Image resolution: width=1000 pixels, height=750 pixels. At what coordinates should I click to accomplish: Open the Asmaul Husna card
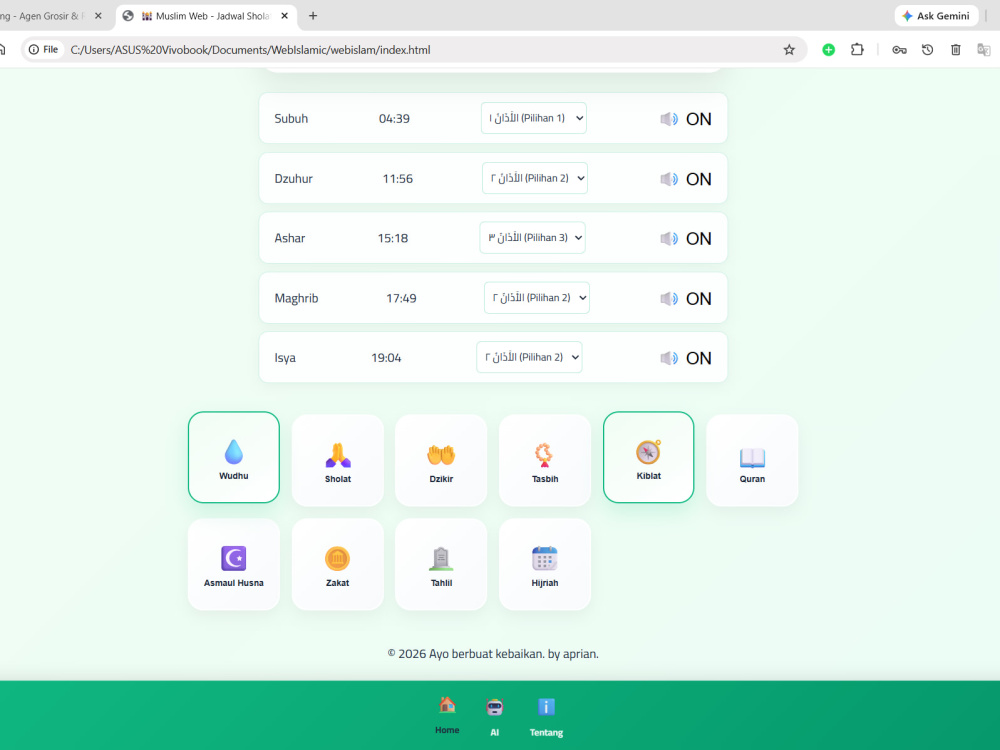click(233, 564)
